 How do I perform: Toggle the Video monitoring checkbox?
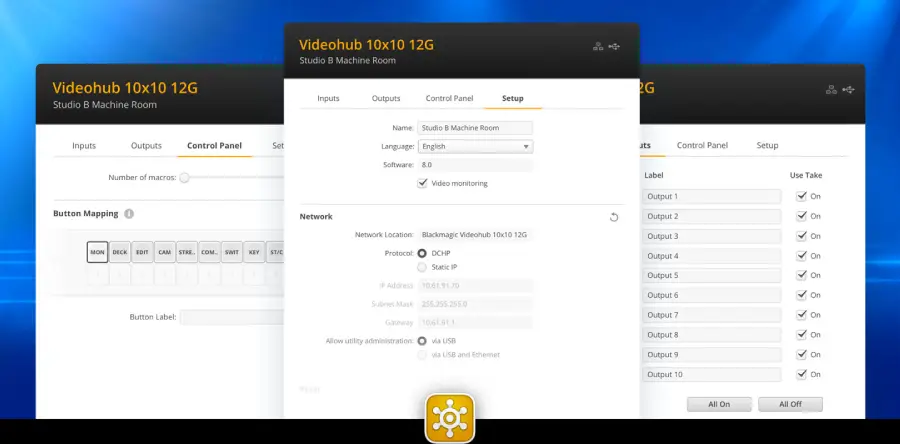pos(423,183)
